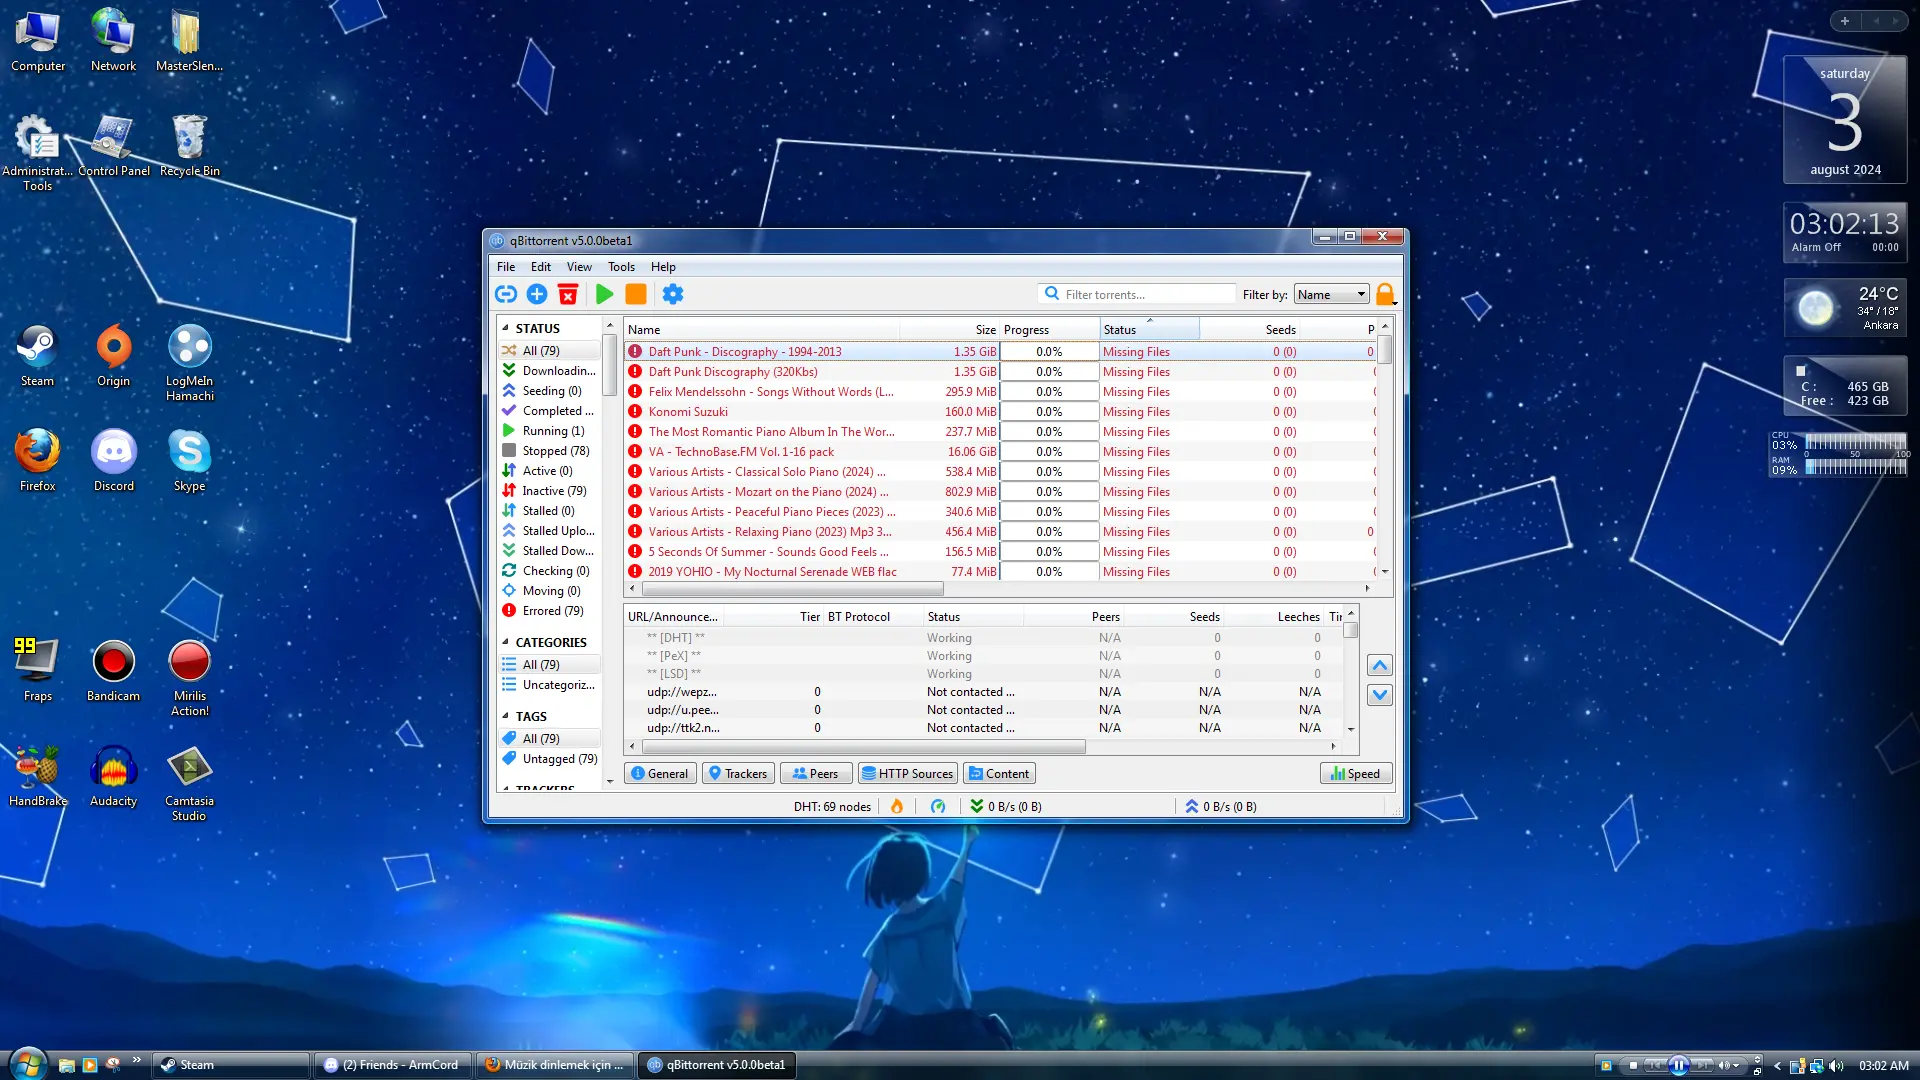Click the Add Torrent Link toolbar icon
1920x1080 pixels.
pos(506,294)
